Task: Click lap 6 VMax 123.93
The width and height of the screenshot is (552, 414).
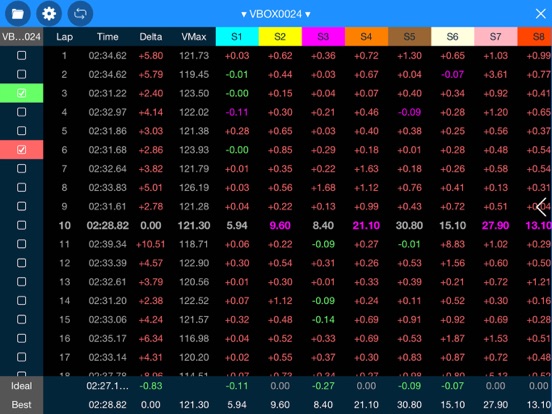Action: click(194, 150)
